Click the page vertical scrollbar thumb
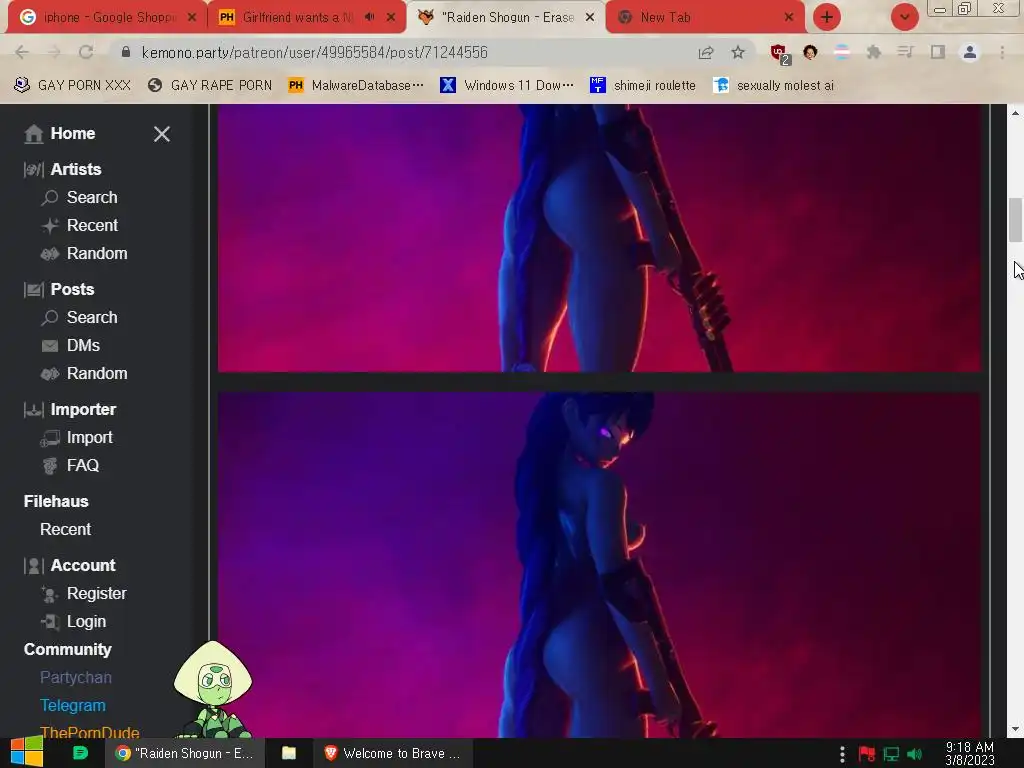 [1016, 220]
